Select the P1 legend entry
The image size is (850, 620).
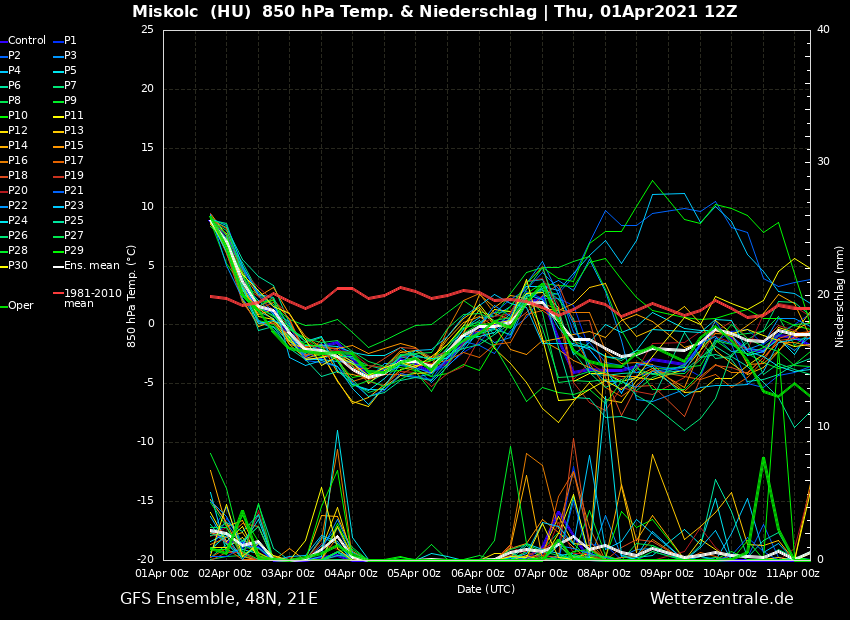click(x=70, y=41)
